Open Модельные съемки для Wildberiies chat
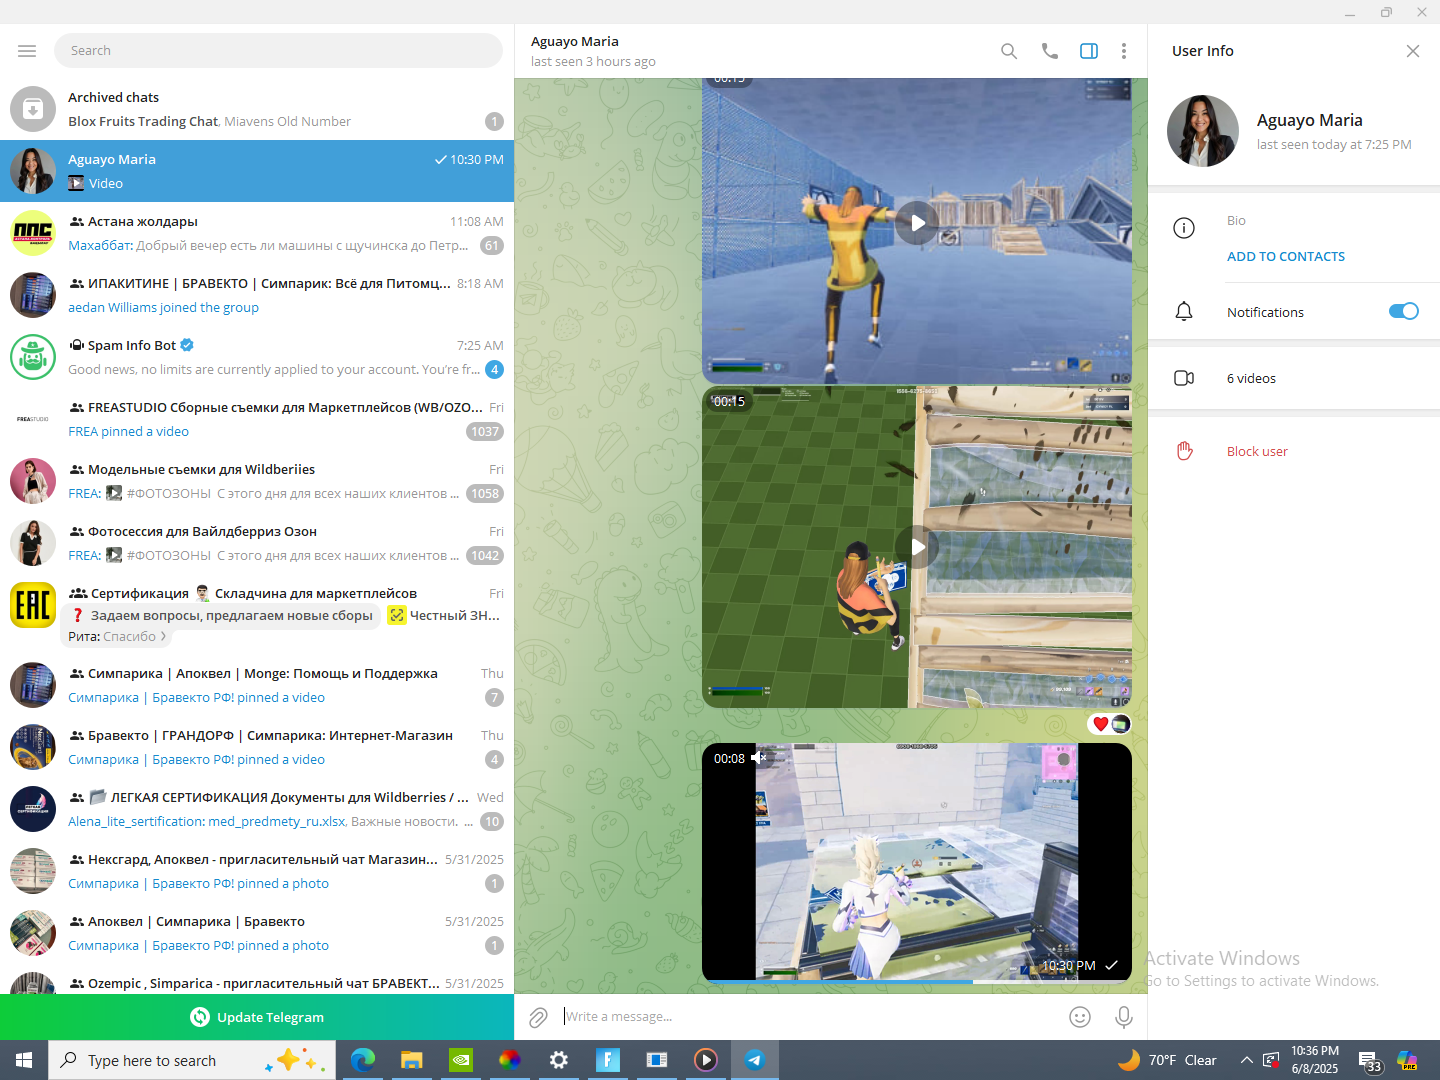1440x1080 pixels. pyautogui.click(x=257, y=481)
